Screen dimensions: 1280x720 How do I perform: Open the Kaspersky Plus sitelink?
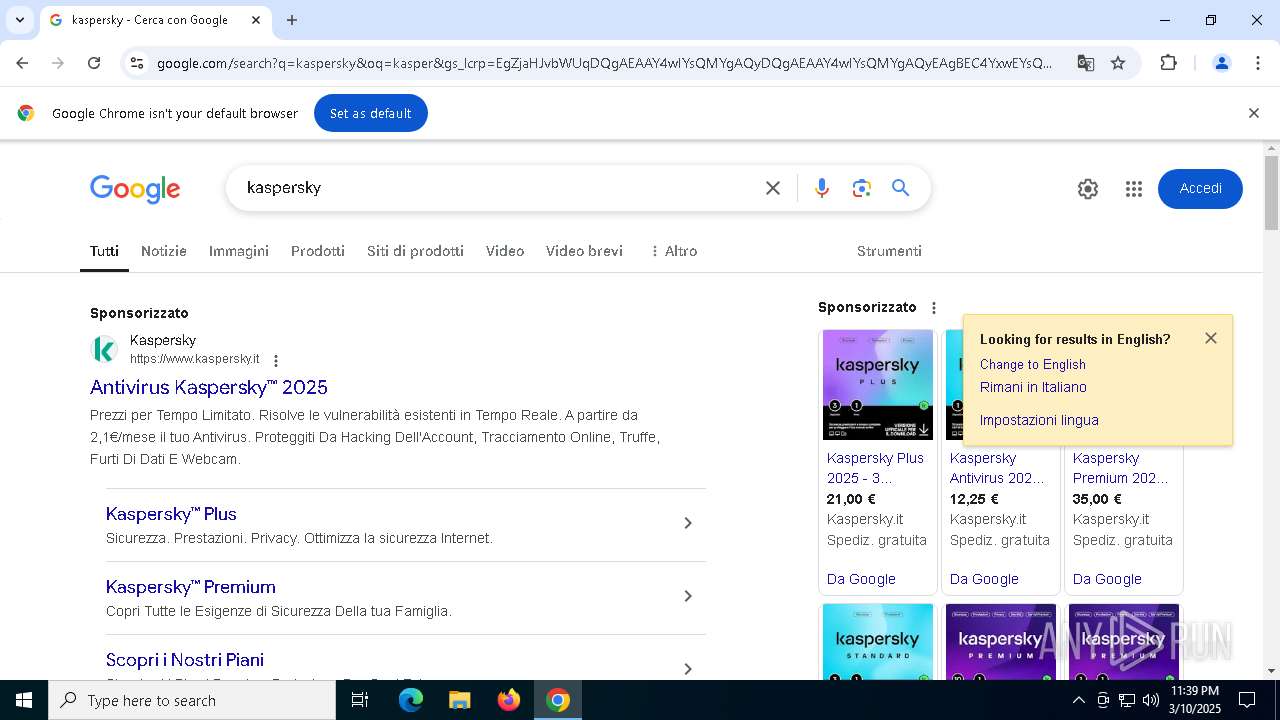(x=171, y=514)
